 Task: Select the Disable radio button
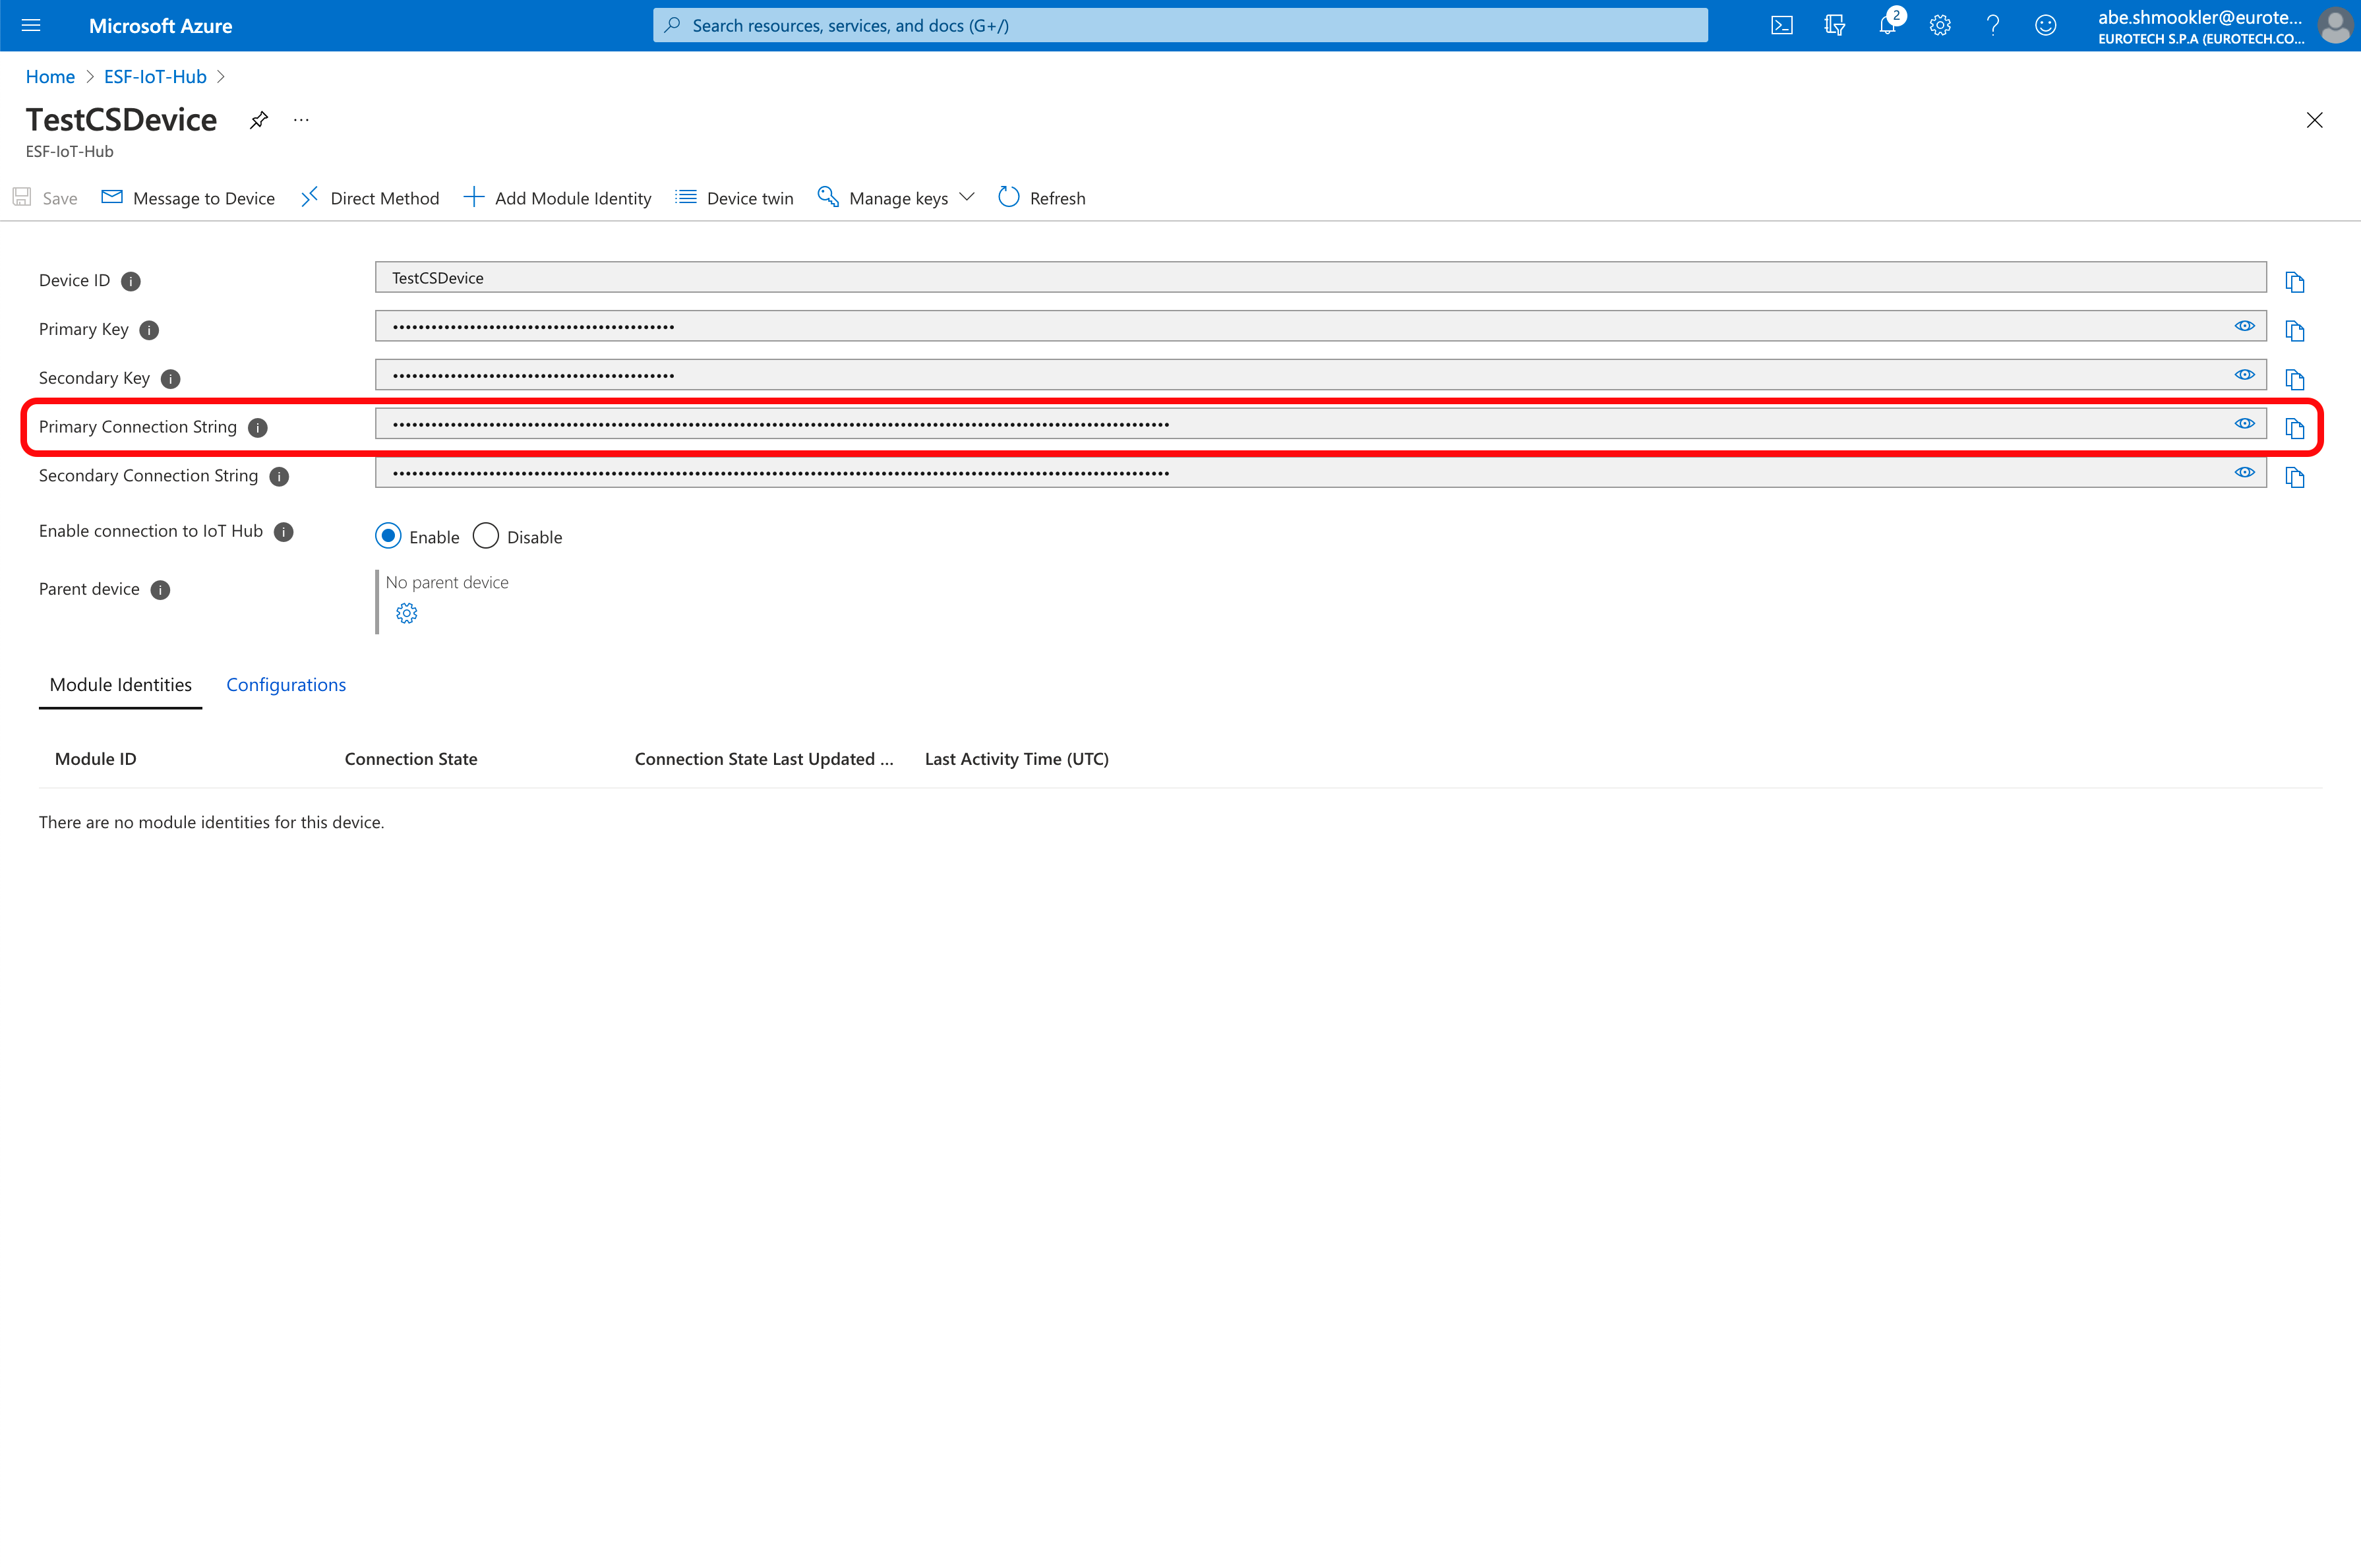tap(486, 536)
